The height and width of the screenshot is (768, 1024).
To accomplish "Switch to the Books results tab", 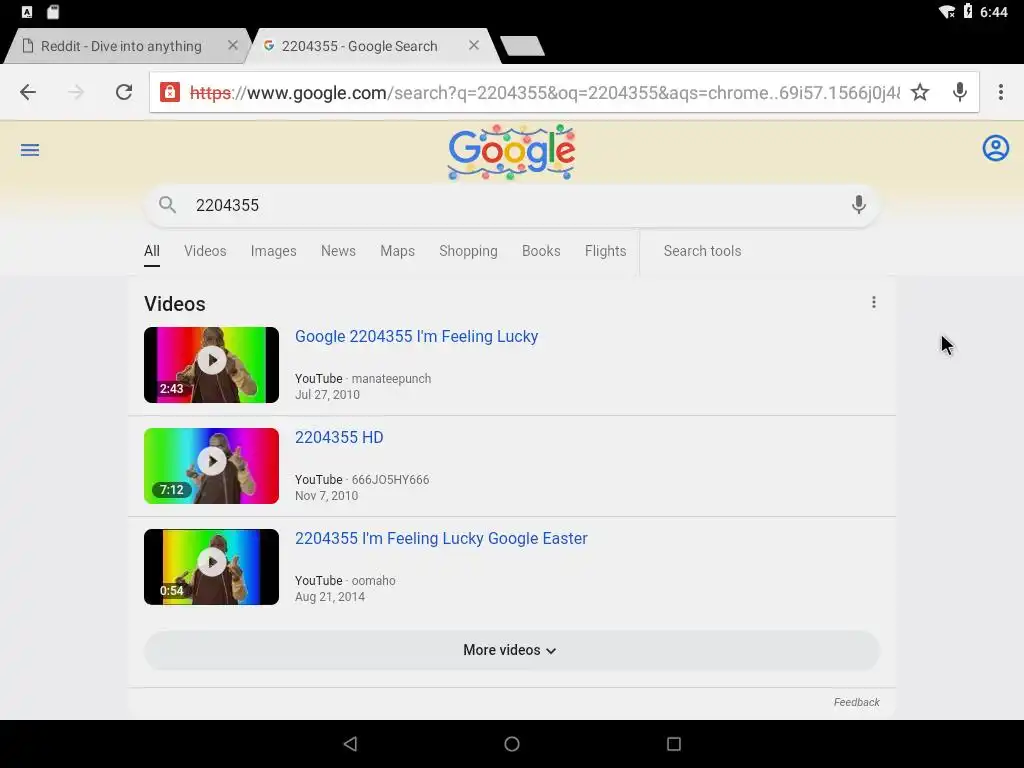I will click(x=541, y=251).
